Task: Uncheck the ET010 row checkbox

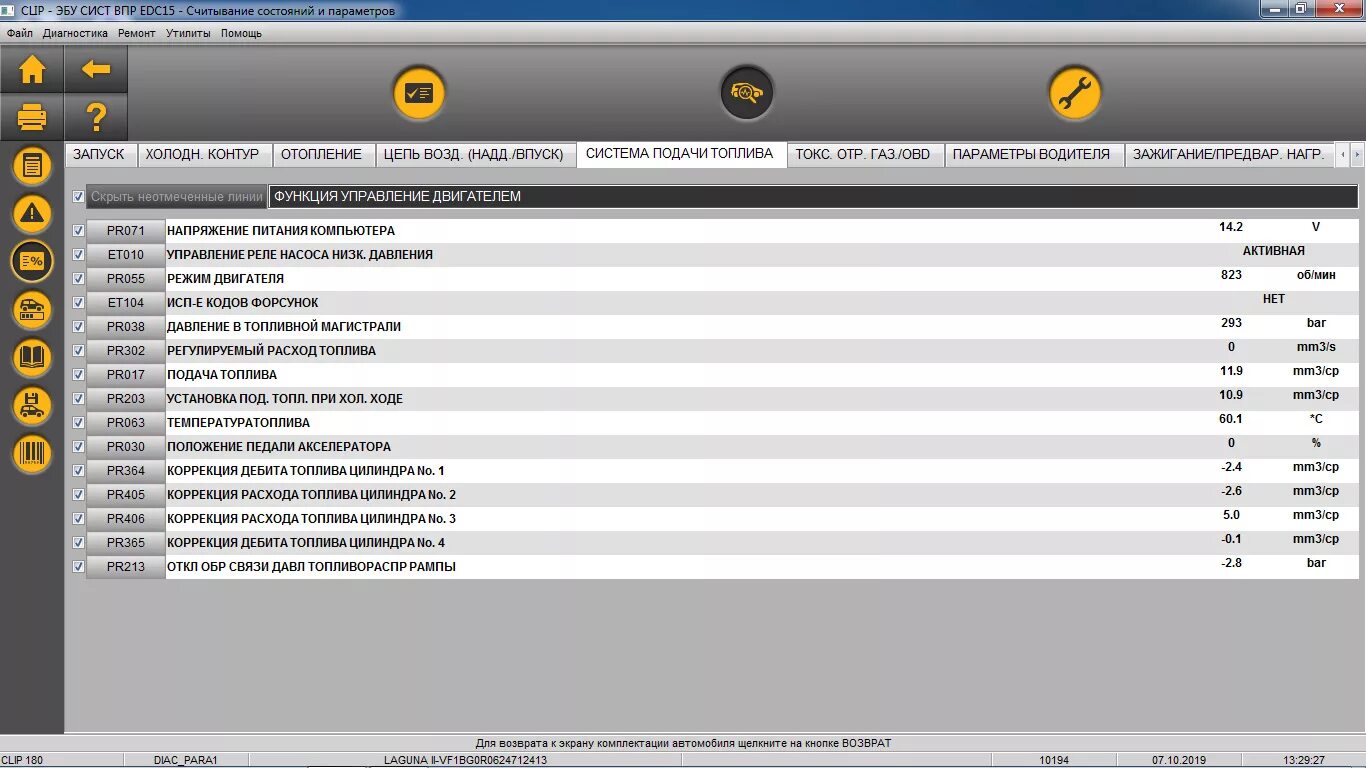Action: (79, 254)
